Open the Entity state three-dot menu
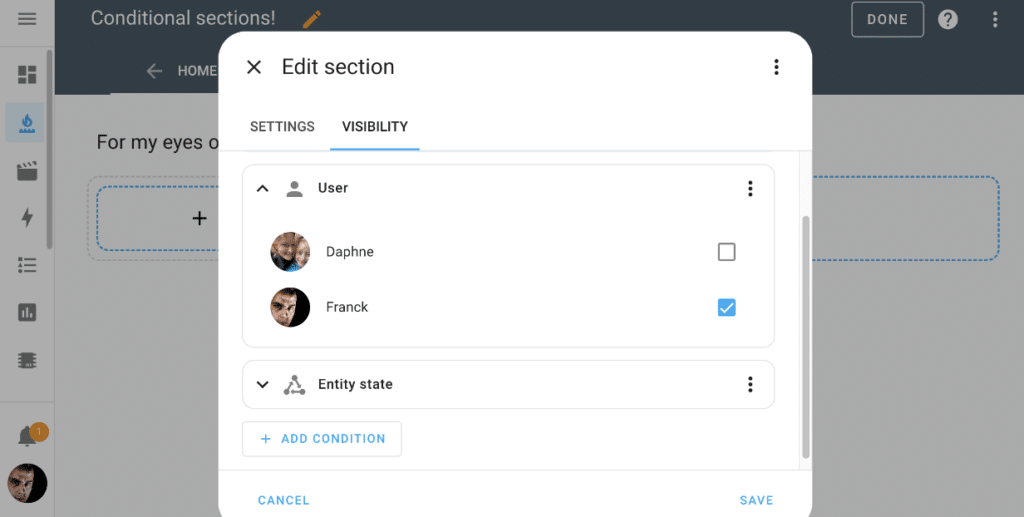The image size is (1024, 517). pos(750,384)
